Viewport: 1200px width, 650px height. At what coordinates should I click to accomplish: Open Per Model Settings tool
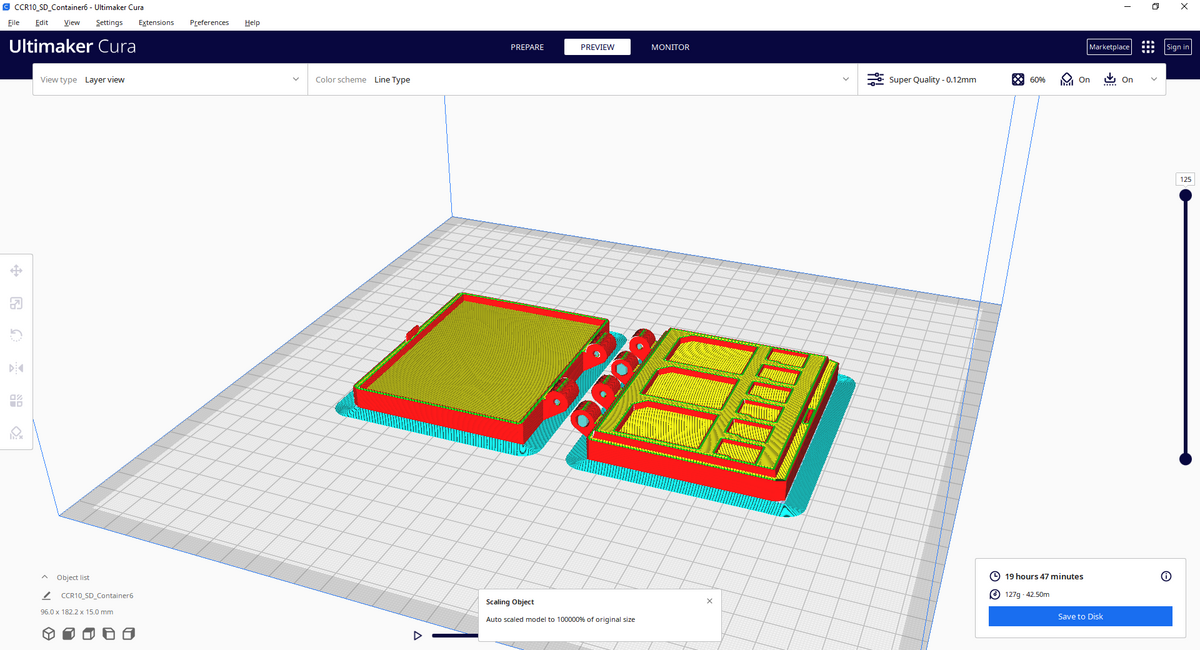[17, 401]
